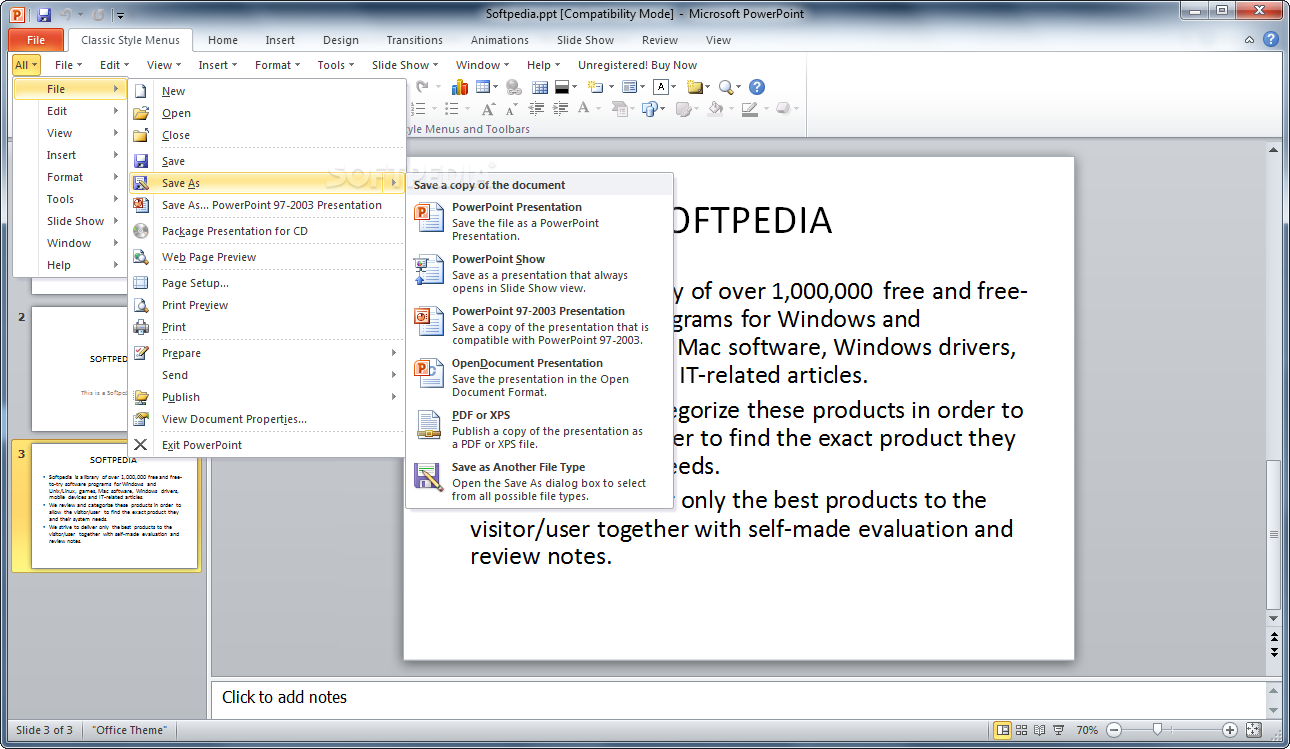The width and height of the screenshot is (1290, 749).
Task: Click the Arrange shapes icon
Action: point(650,109)
